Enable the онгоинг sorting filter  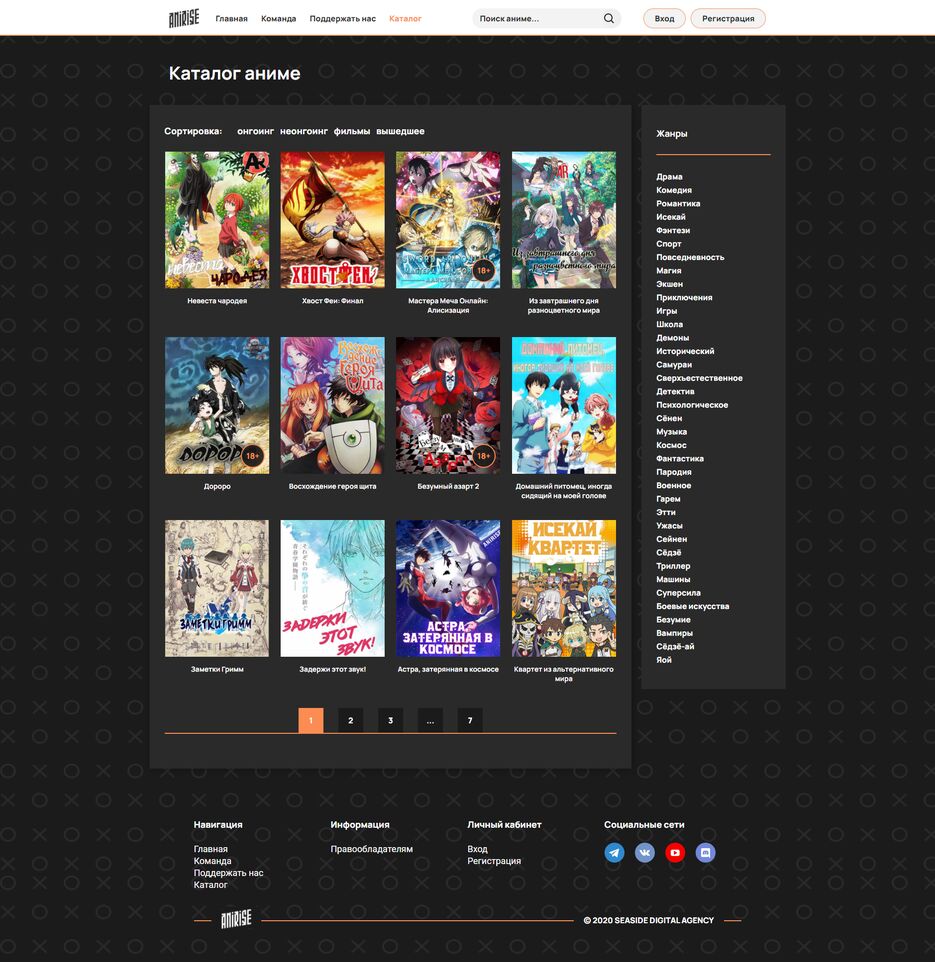(x=257, y=131)
